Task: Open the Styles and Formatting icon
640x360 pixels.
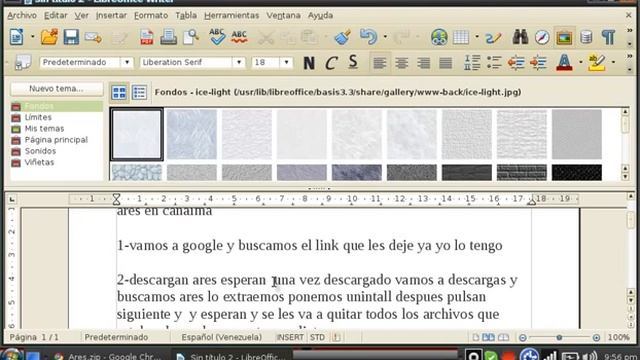Action: (23, 62)
